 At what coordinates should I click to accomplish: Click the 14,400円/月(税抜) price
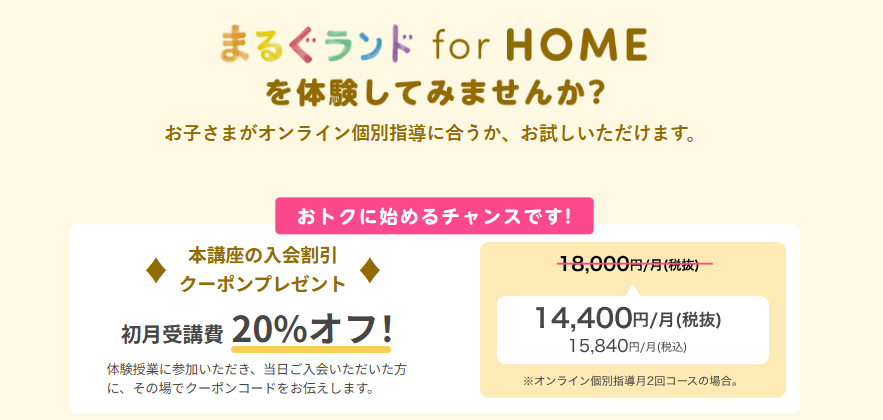coord(628,319)
